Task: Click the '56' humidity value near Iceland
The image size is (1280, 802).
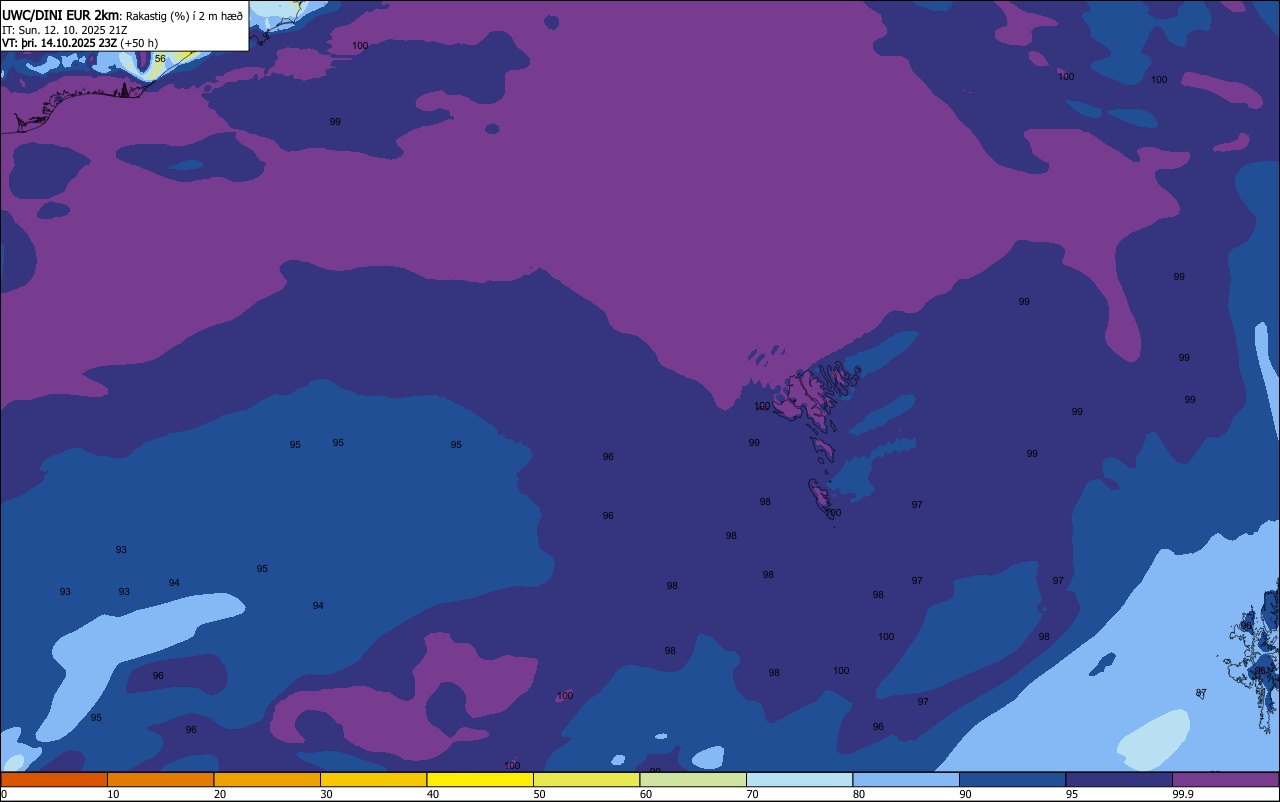Action: (160, 59)
